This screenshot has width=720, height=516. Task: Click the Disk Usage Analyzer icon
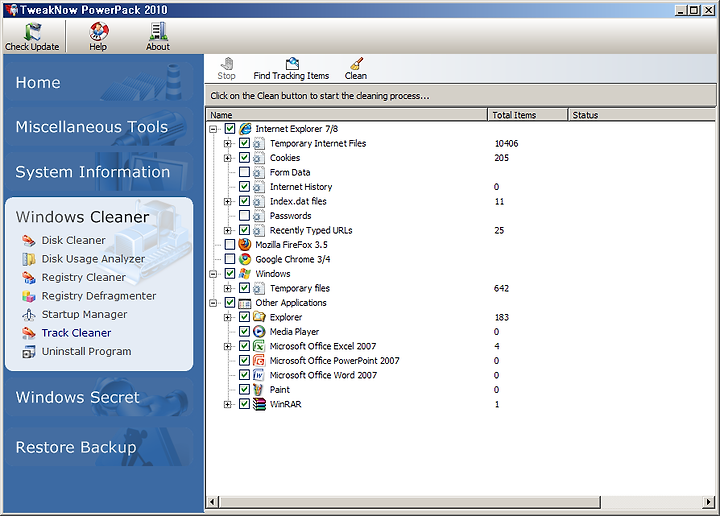coord(28,259)
